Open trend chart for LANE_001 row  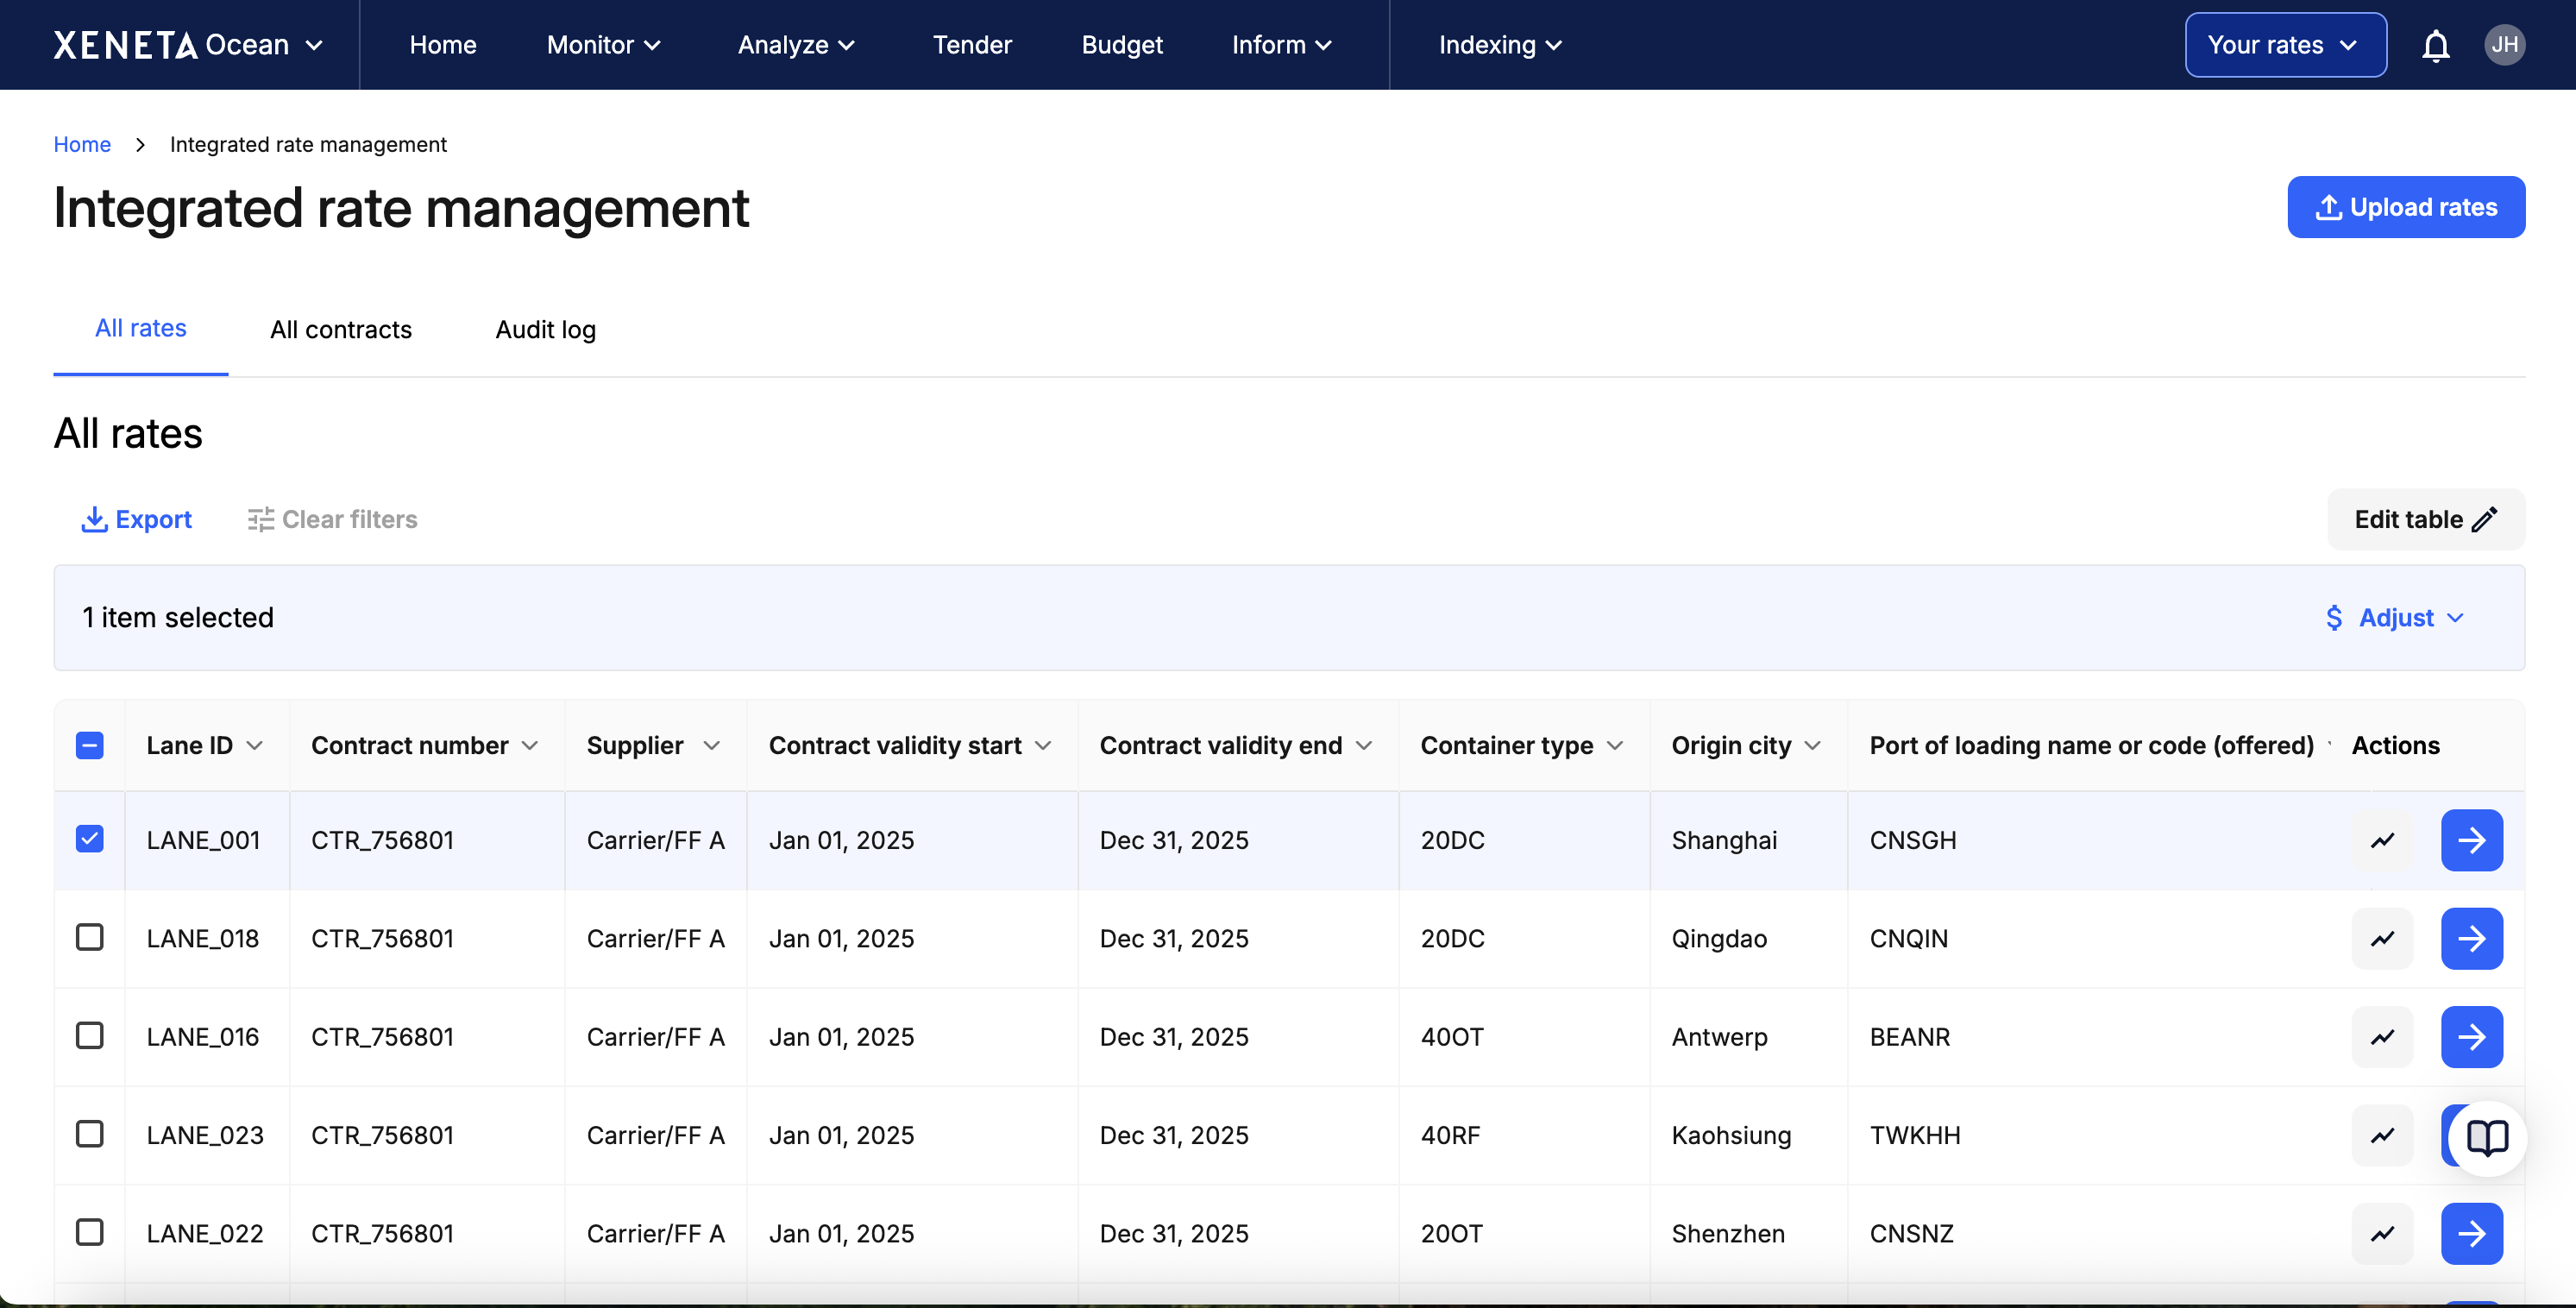pos(2382,840)
